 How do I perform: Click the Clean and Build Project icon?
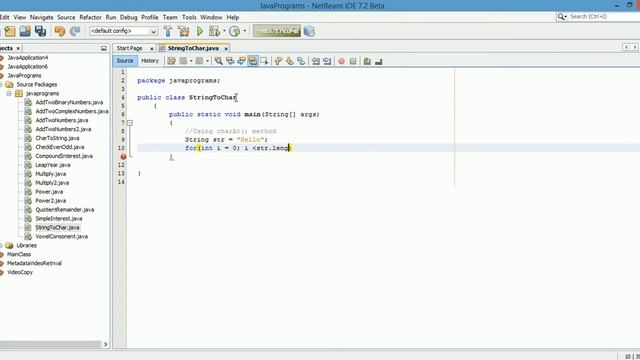184,31
